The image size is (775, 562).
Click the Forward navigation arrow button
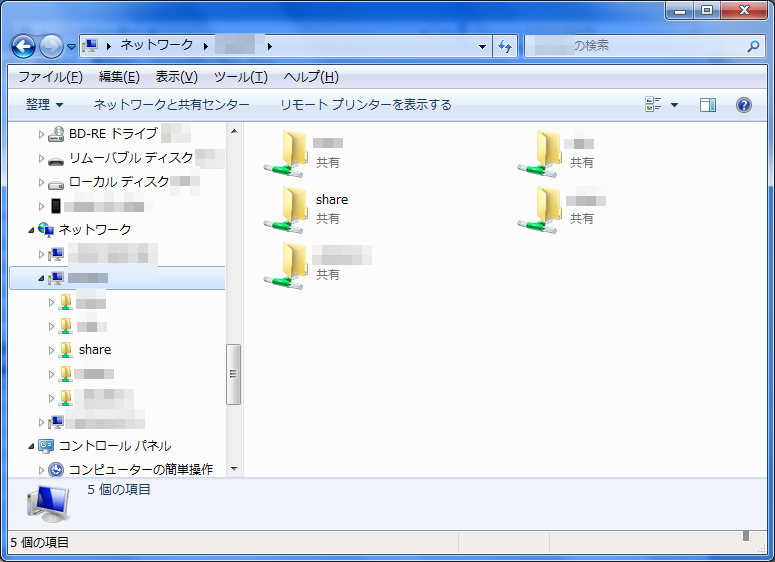click(50, 46)
